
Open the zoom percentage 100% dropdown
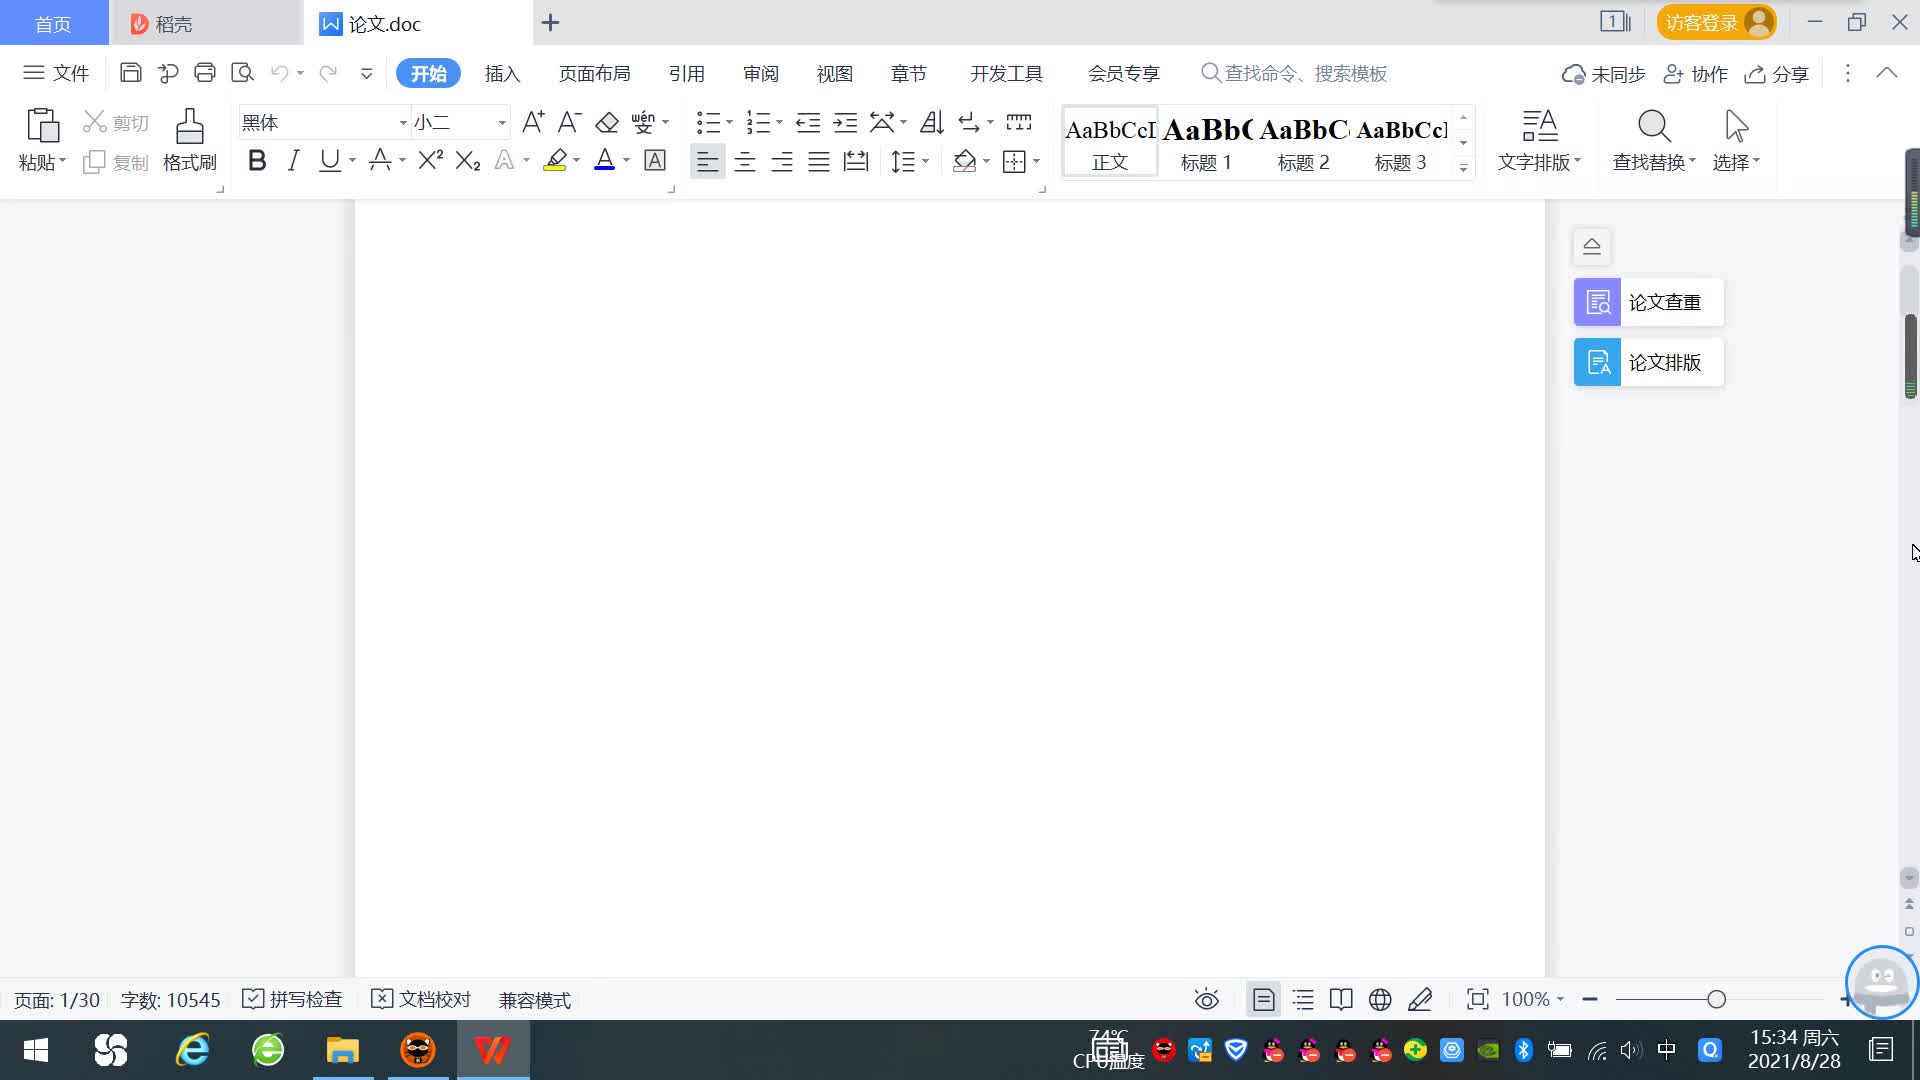pos(1533,999)
